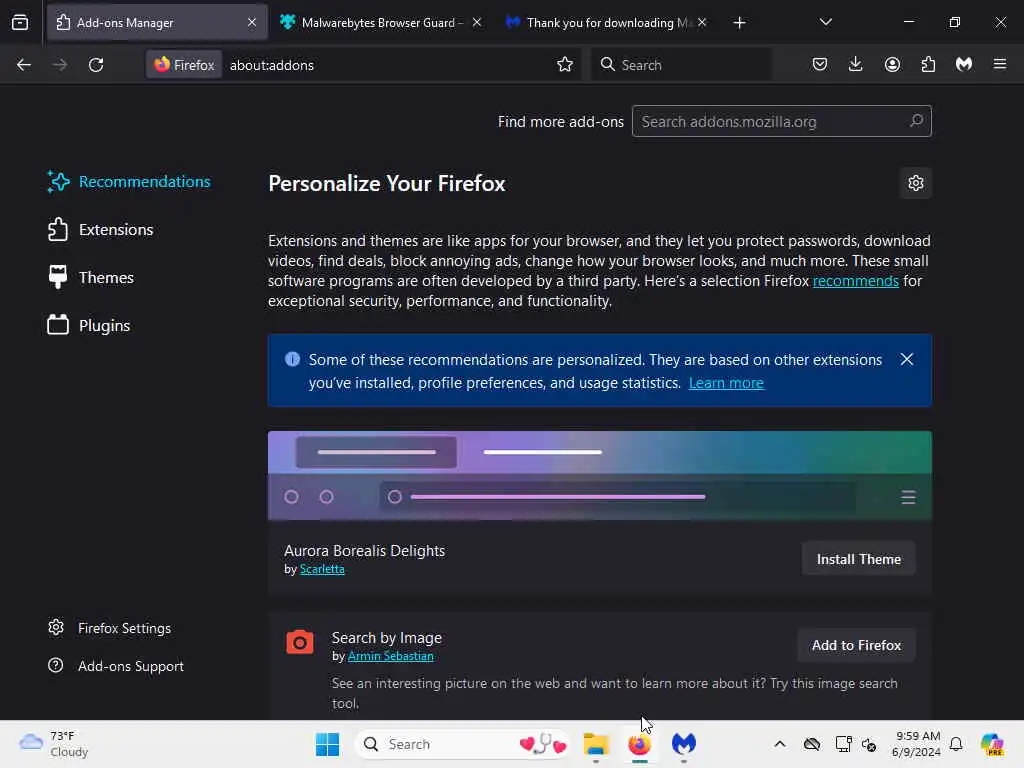Open the Firefox application menu (hamburger)
Screen dimensions: 1024x768
tap(1000, 65)
